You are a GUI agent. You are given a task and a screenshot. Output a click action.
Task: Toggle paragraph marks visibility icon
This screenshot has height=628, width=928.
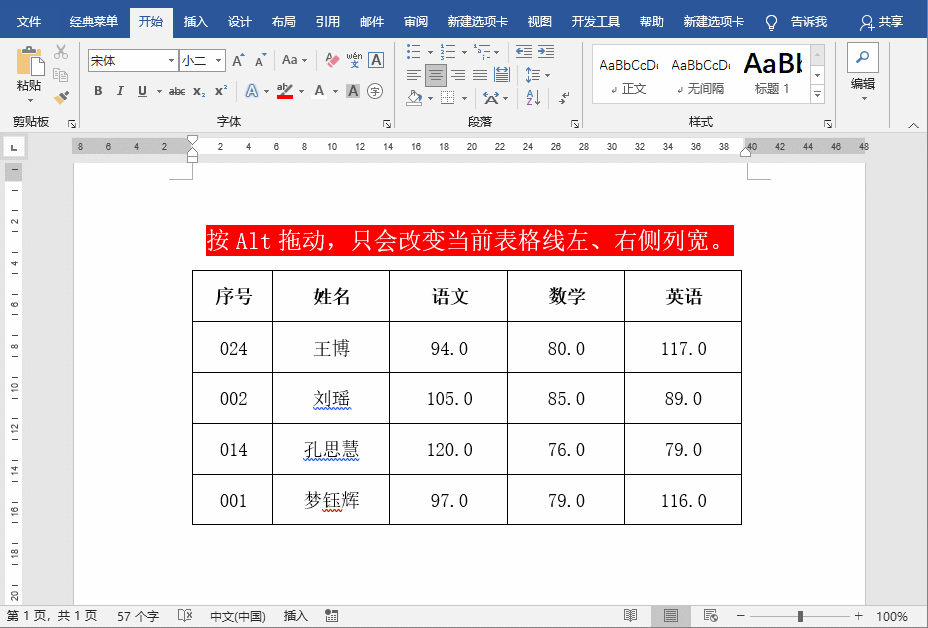[x=563, y=97]
